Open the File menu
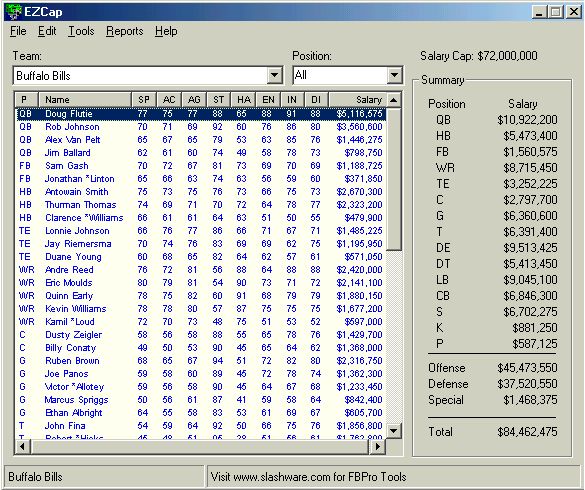The image size is (585, 490). (18, 31)
